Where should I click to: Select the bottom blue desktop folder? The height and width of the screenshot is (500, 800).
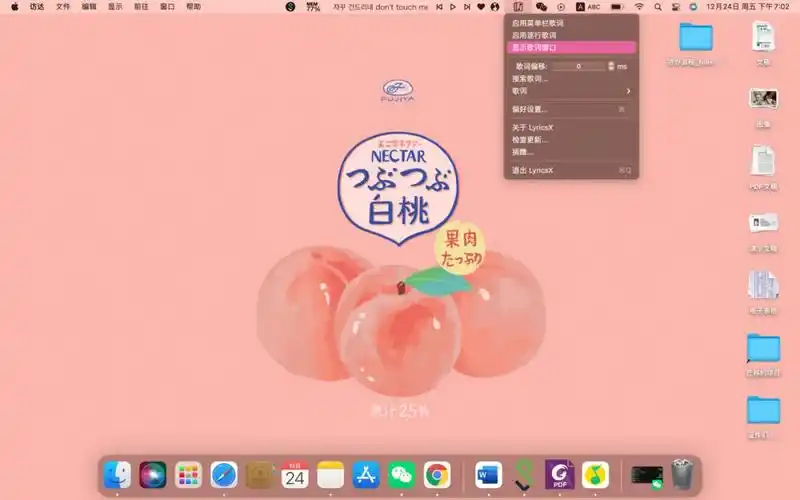click(763, 410)
